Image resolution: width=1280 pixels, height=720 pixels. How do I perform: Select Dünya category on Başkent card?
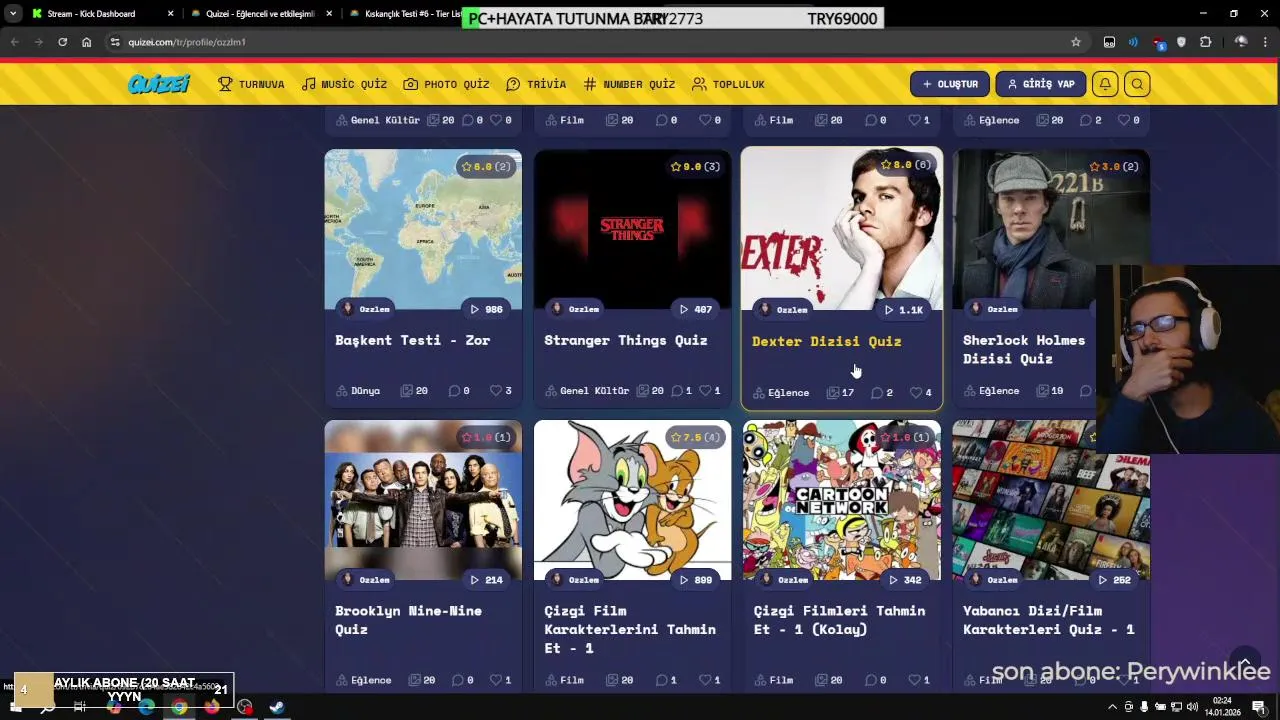[358, 391]
